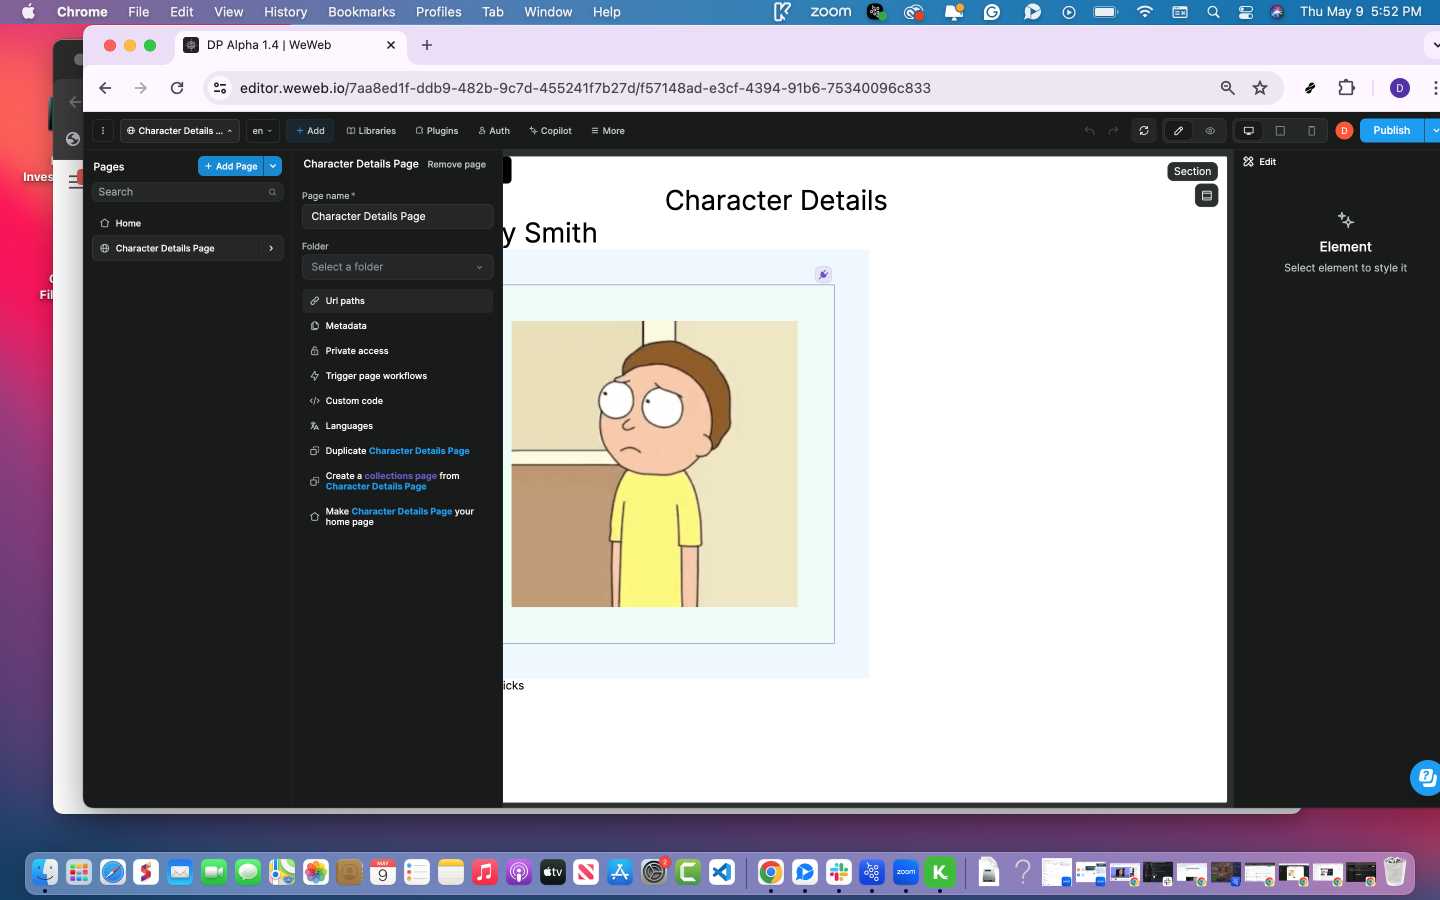Select the Home page in the list
1440x900 pixels.
187,223
